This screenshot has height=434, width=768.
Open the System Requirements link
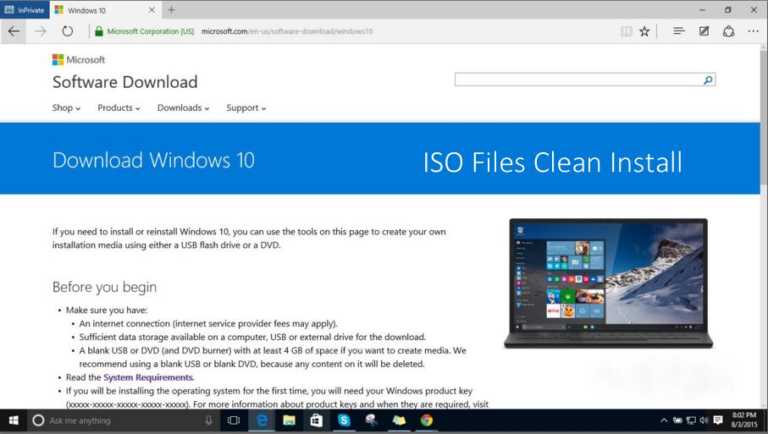pyautogui.click(x=148, y=377)
